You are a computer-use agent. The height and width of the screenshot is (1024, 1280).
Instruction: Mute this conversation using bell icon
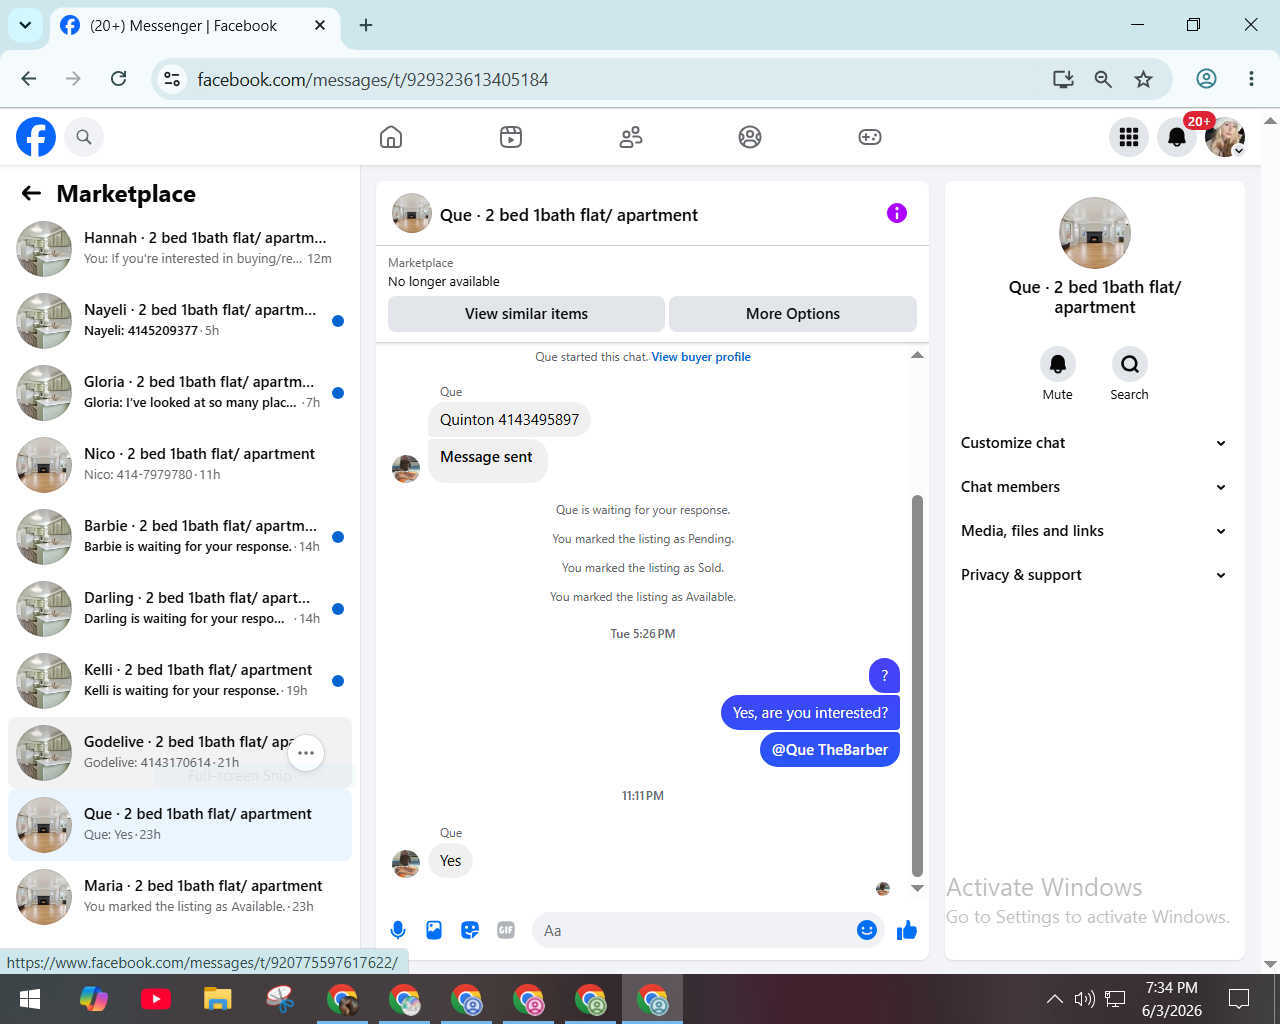1058,364
